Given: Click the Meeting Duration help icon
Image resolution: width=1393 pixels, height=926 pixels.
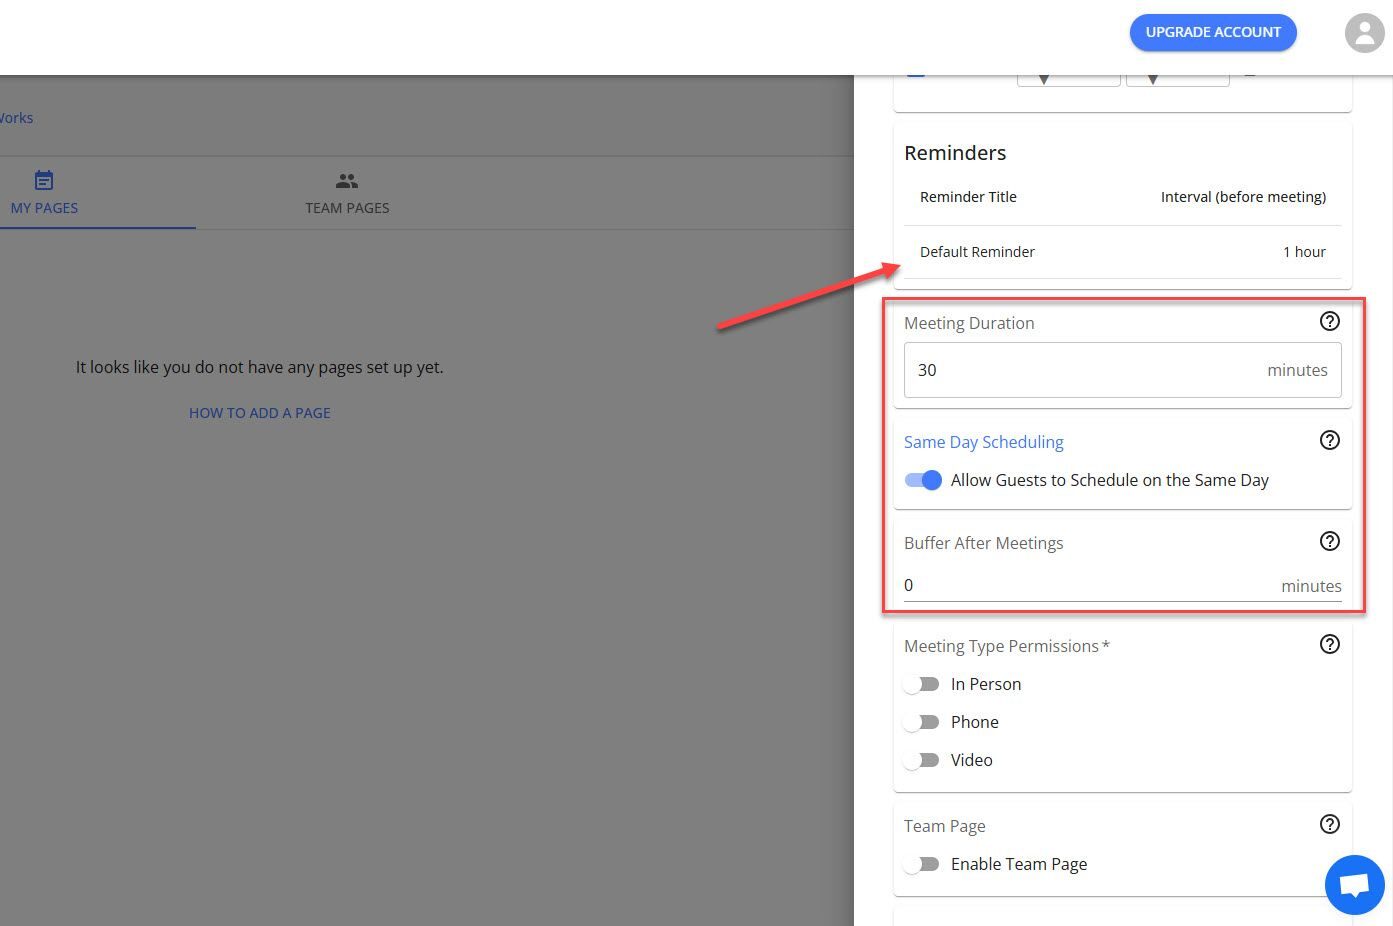Looking at the screenshot, I should coord(1329,321).
